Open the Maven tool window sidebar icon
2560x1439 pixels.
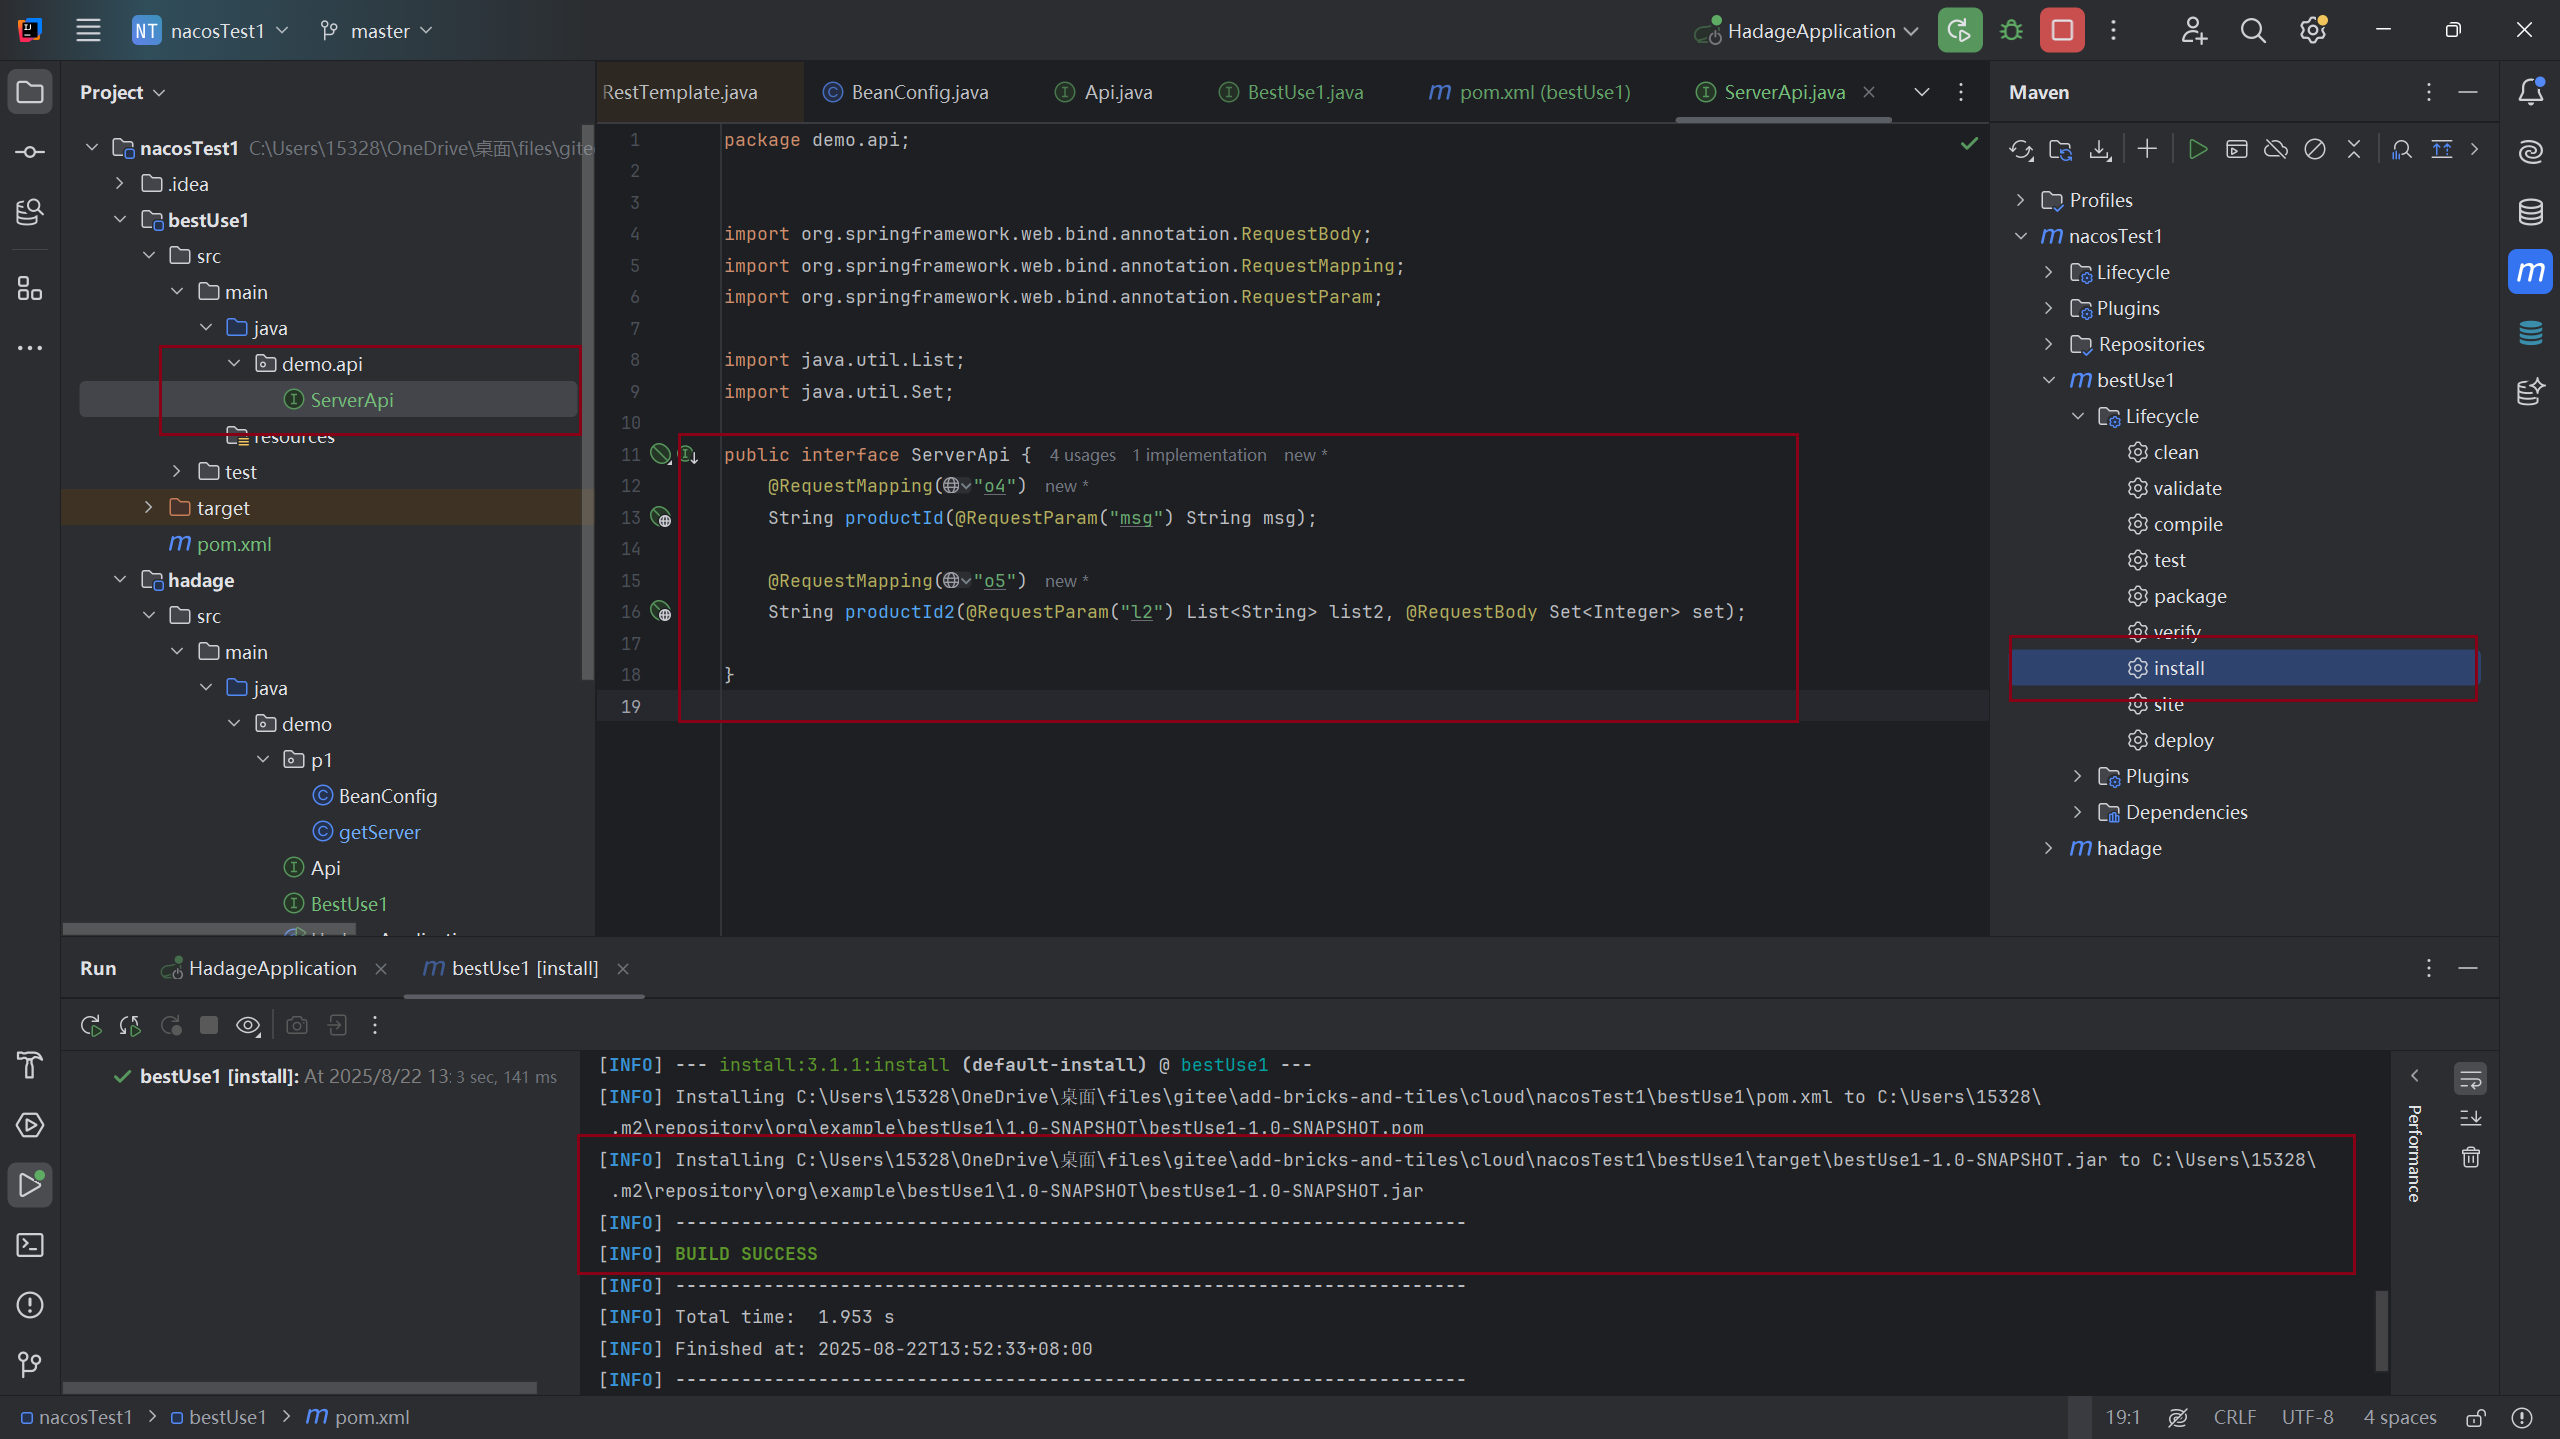pyautogui.click(x=2530, y=272)
